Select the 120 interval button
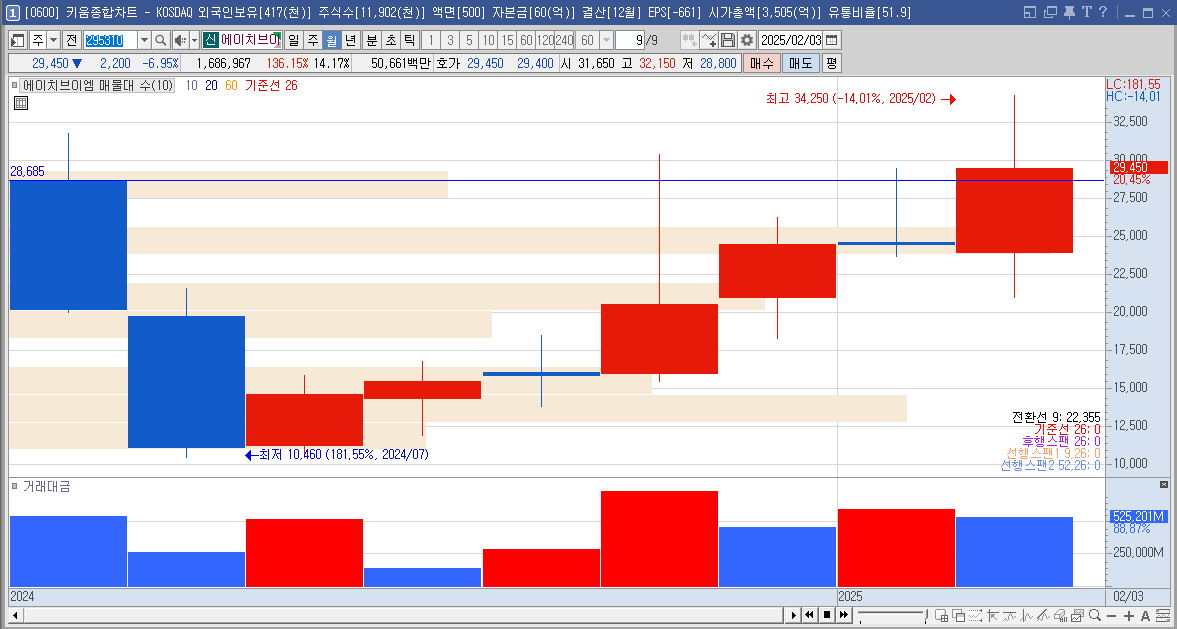Image resolution: width=1177 pixels, height=629 pixels. point(546,40)
